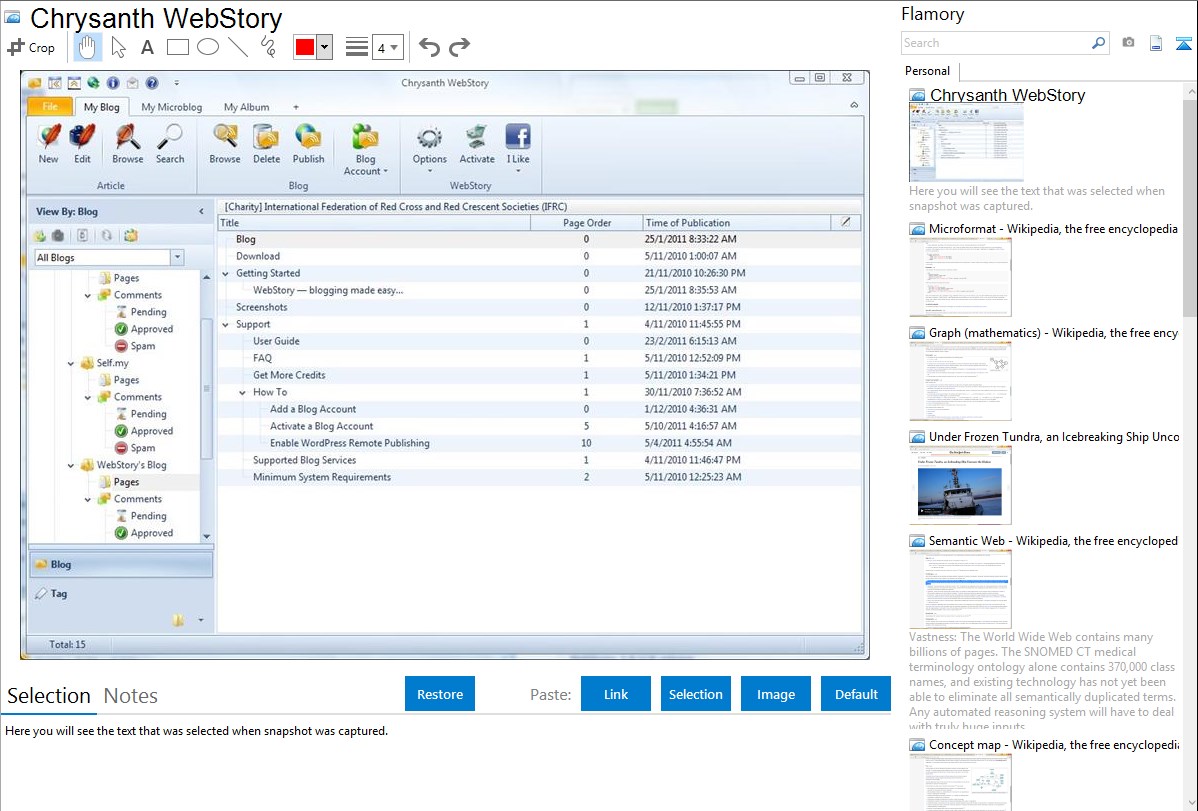Collapse the ribbon with the chevron
Screen dimensions: 1198x811
click(854, 105)
